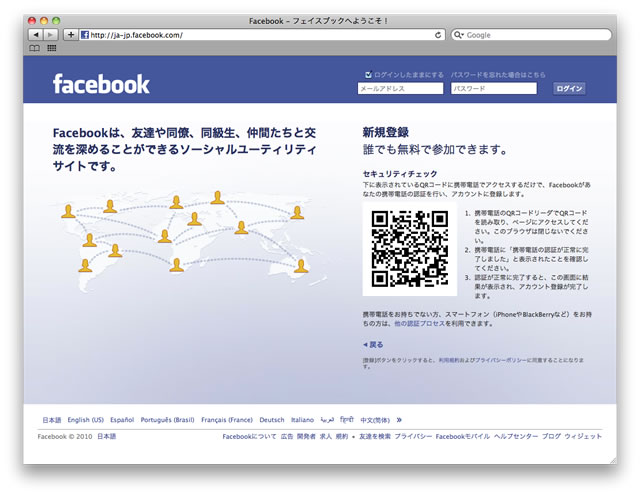Select 日本語 in language list
The height and width of the screenshot is (496, 640).
(52, 420)
